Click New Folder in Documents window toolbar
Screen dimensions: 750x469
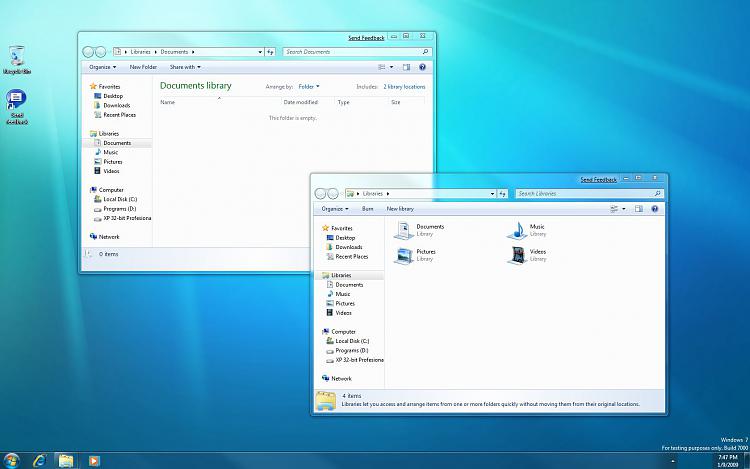coord(143,67)
